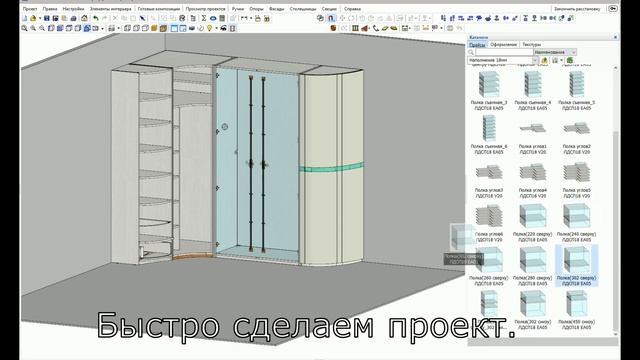Select Полка углов6 catalog thumbnail
Screen dimensions: 640x360
click(x=489, y=216)
